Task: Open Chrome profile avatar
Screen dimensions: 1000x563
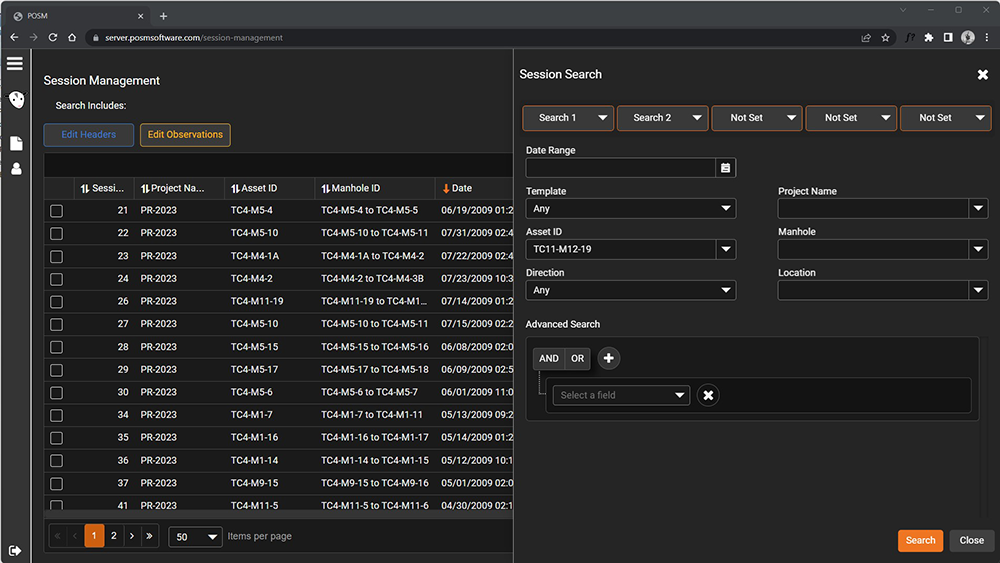Action: [x=967, y=38]
